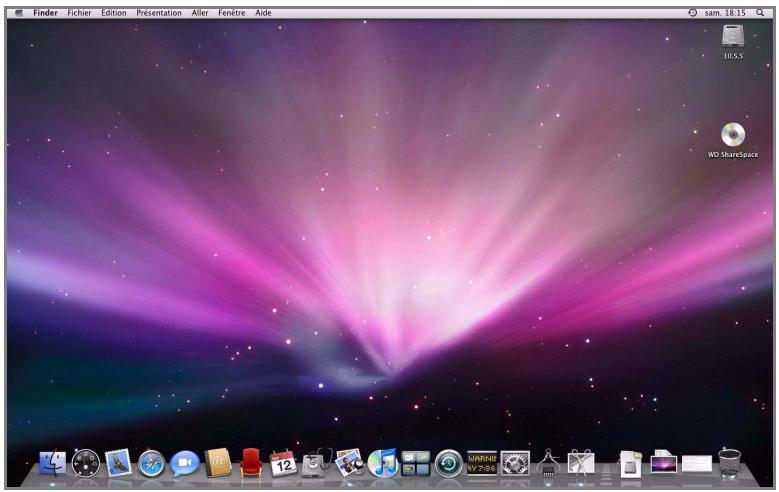Open Console warning log icon
This screenshot has width=779, height=492.
click(482, 463)
